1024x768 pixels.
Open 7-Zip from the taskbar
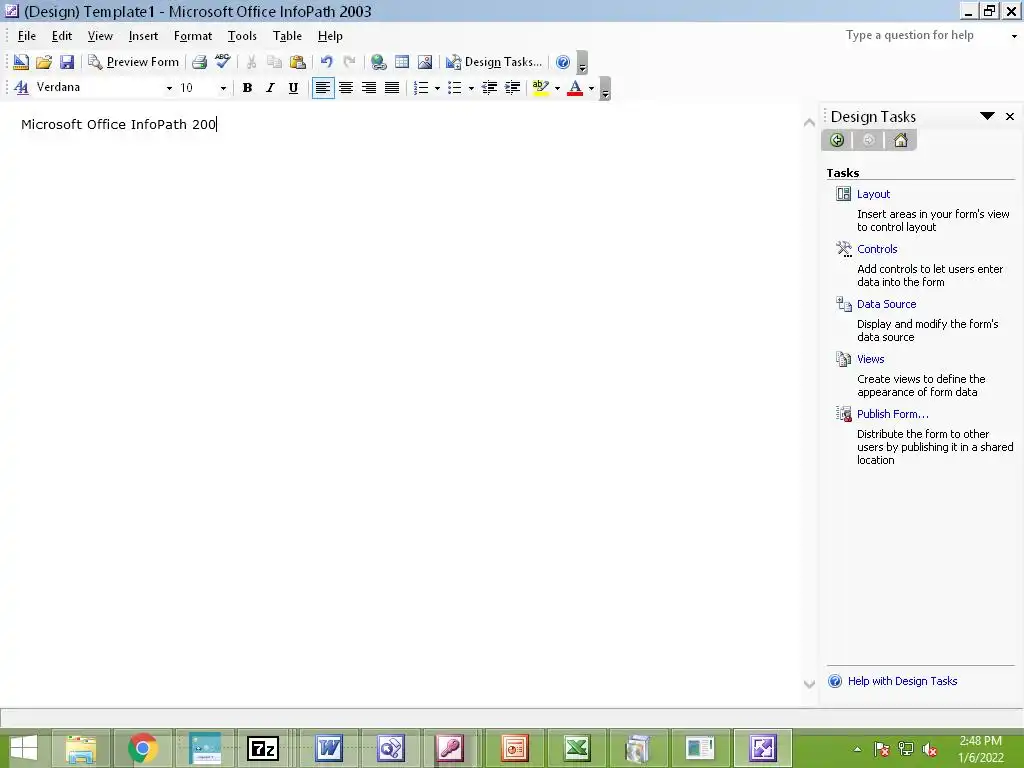pyautogui.click(x=263, y=748)
